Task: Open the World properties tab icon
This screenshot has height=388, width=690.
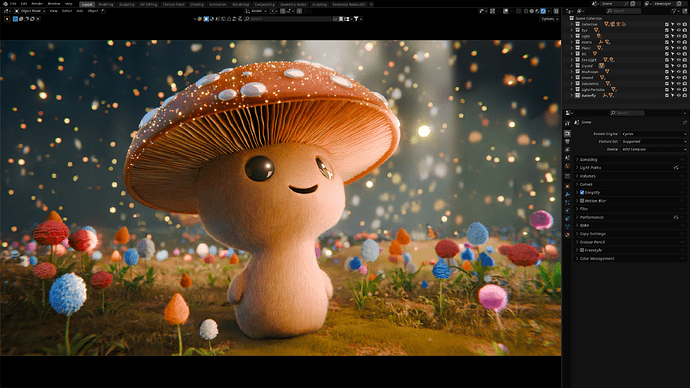Action: click(567, 166)
